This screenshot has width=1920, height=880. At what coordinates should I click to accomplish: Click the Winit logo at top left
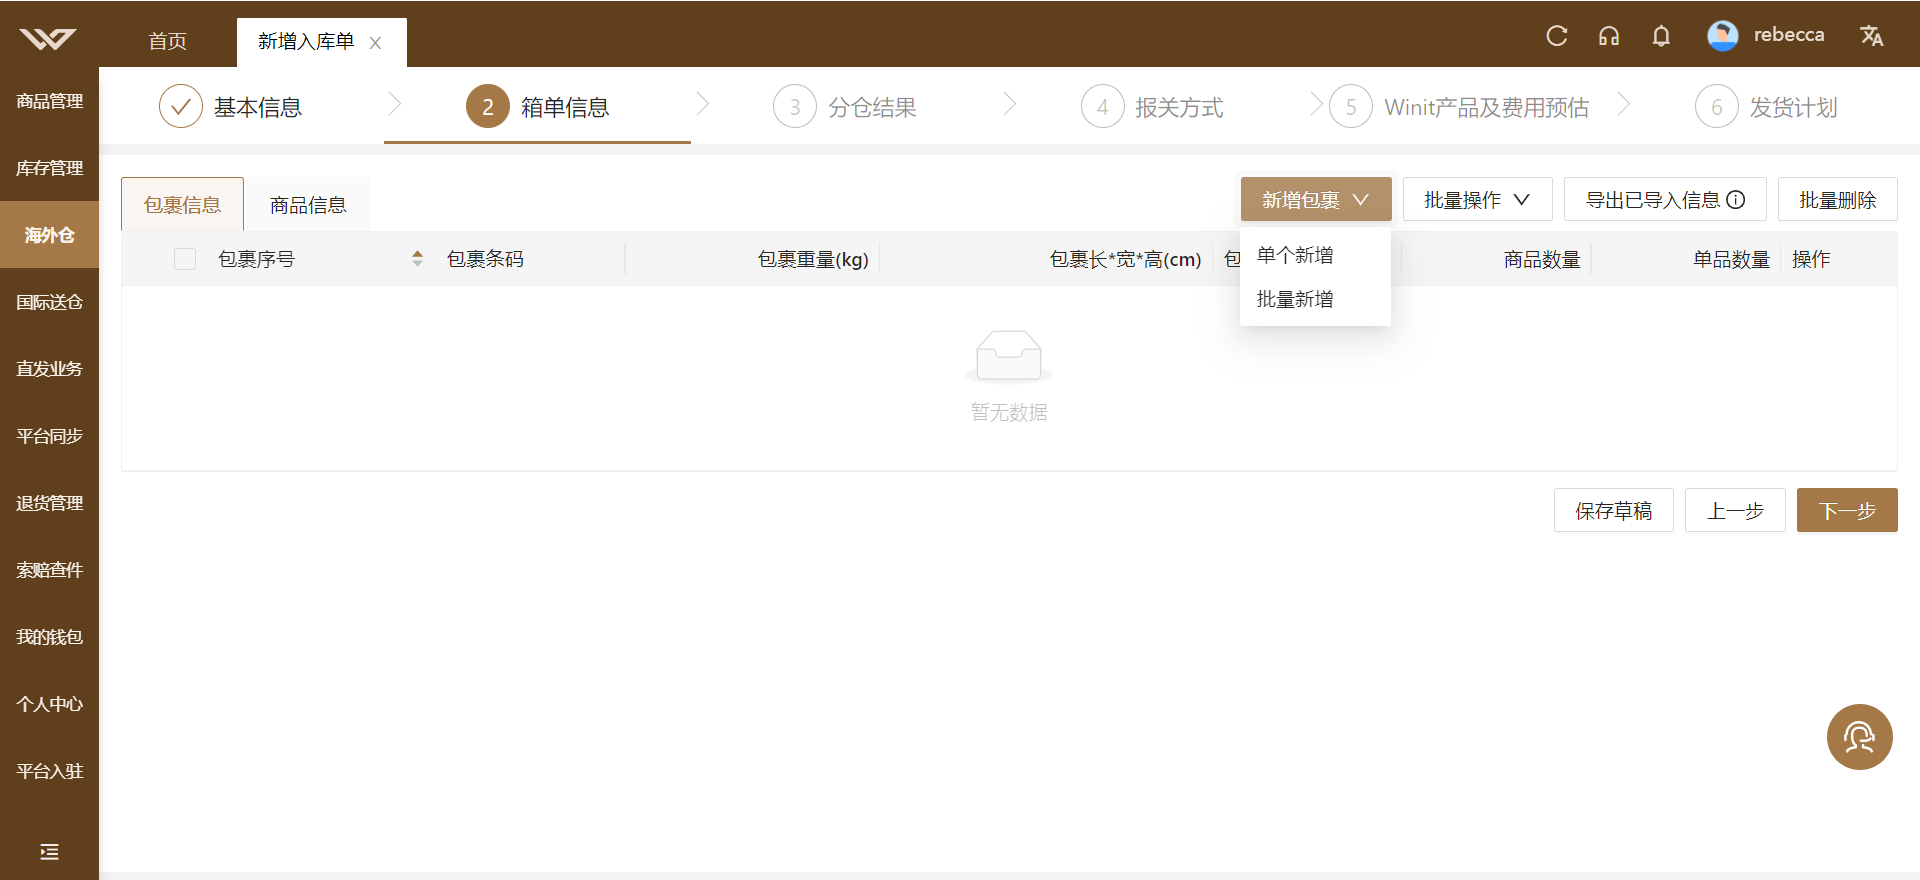coord(48,39)
